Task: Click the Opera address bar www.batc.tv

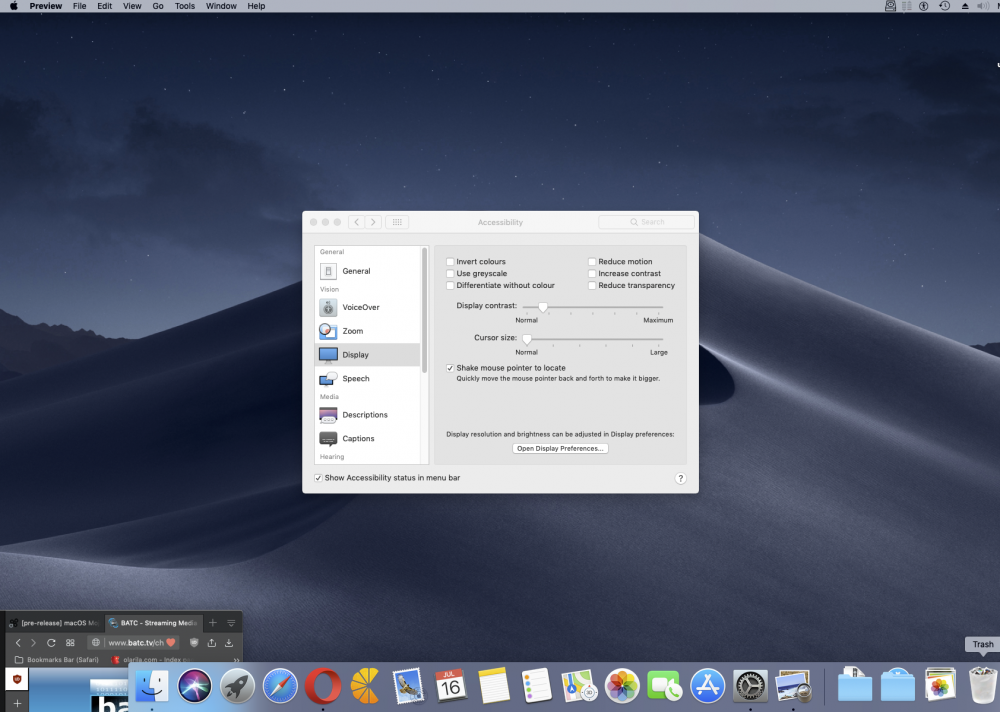Action: coord(134,643)
